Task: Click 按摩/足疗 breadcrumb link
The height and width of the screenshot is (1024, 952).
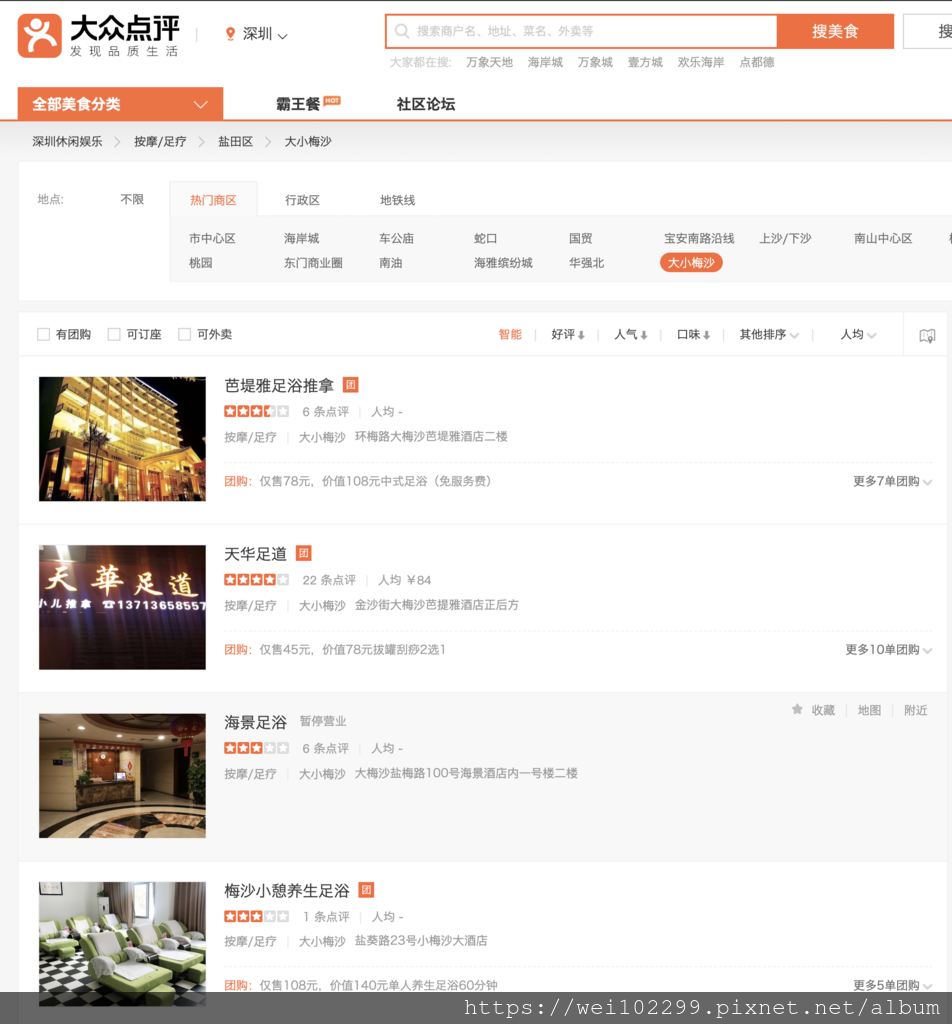Action: tap(160, 141)
